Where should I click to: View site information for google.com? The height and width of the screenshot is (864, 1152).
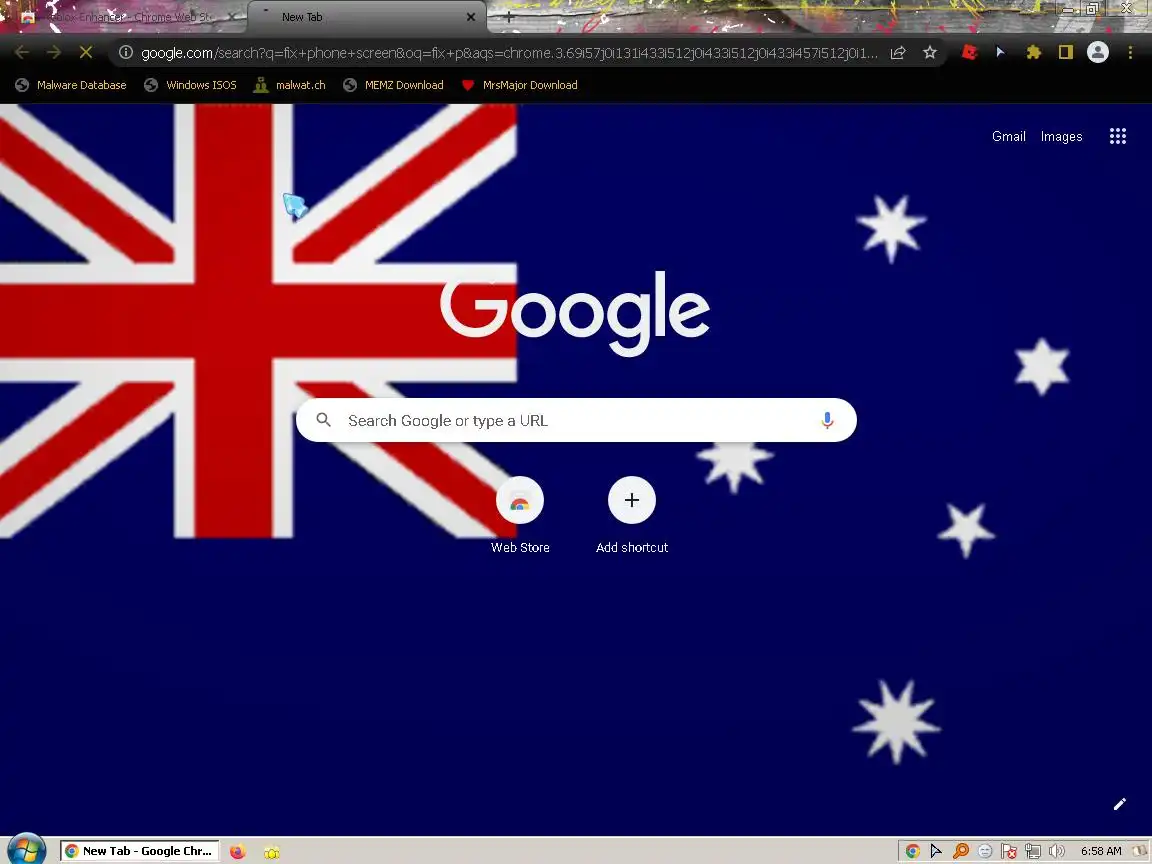coord(126,52)
